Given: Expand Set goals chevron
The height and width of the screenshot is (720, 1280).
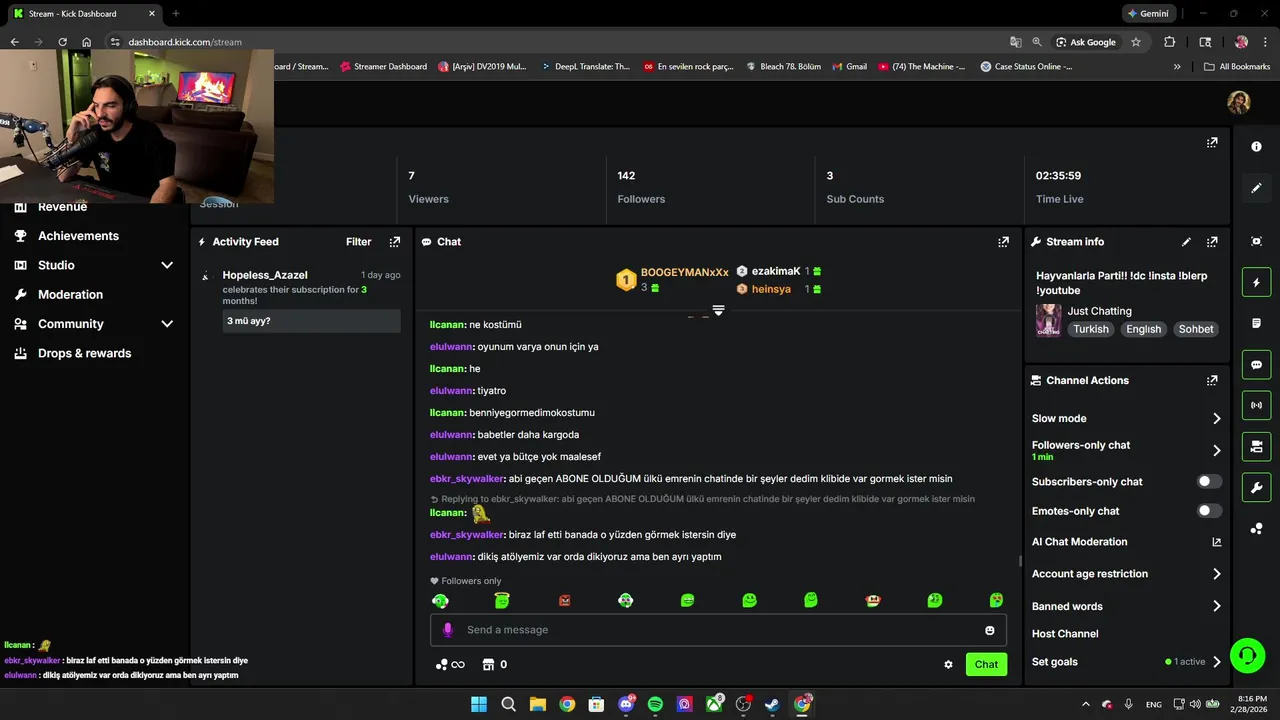Looking at the screenshot, I should pos(1216,662).
